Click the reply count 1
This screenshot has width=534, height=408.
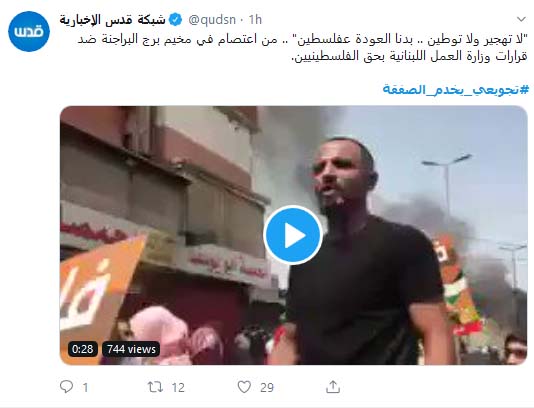point(85,387)
